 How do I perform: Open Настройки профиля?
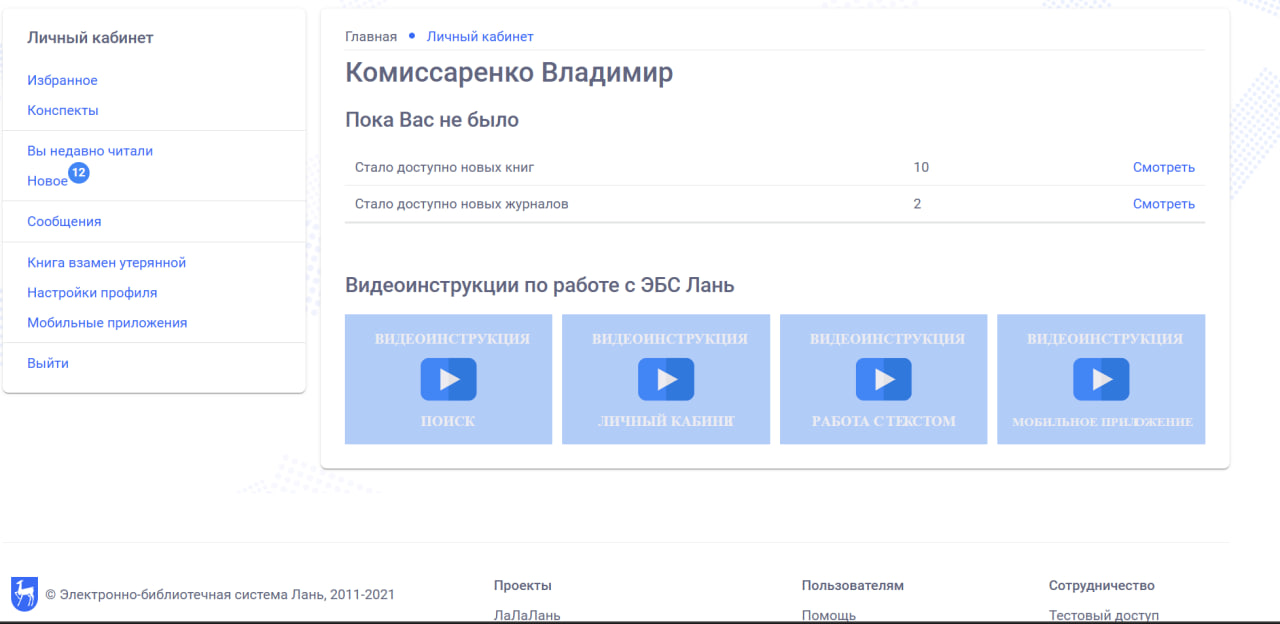92,293
